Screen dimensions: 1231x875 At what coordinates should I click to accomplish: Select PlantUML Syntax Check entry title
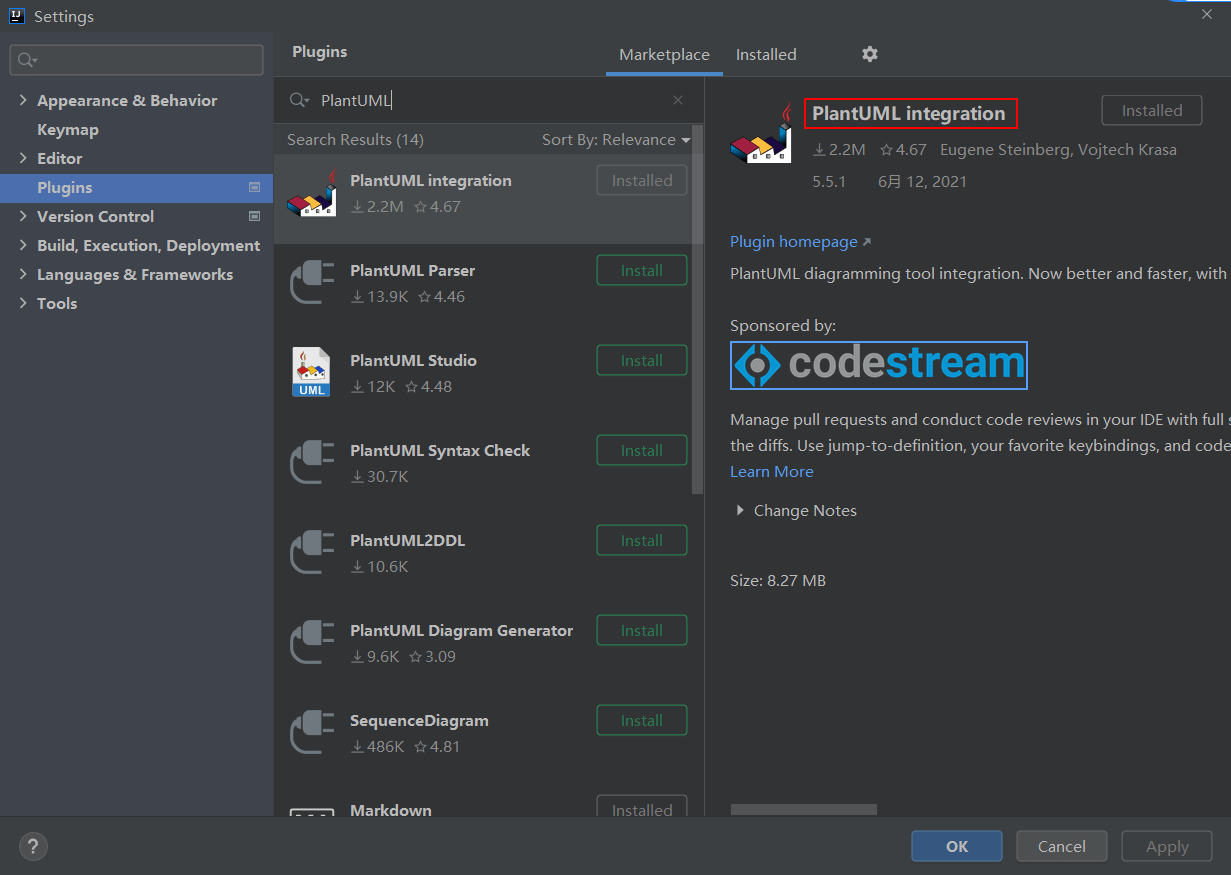pos(440,450)
